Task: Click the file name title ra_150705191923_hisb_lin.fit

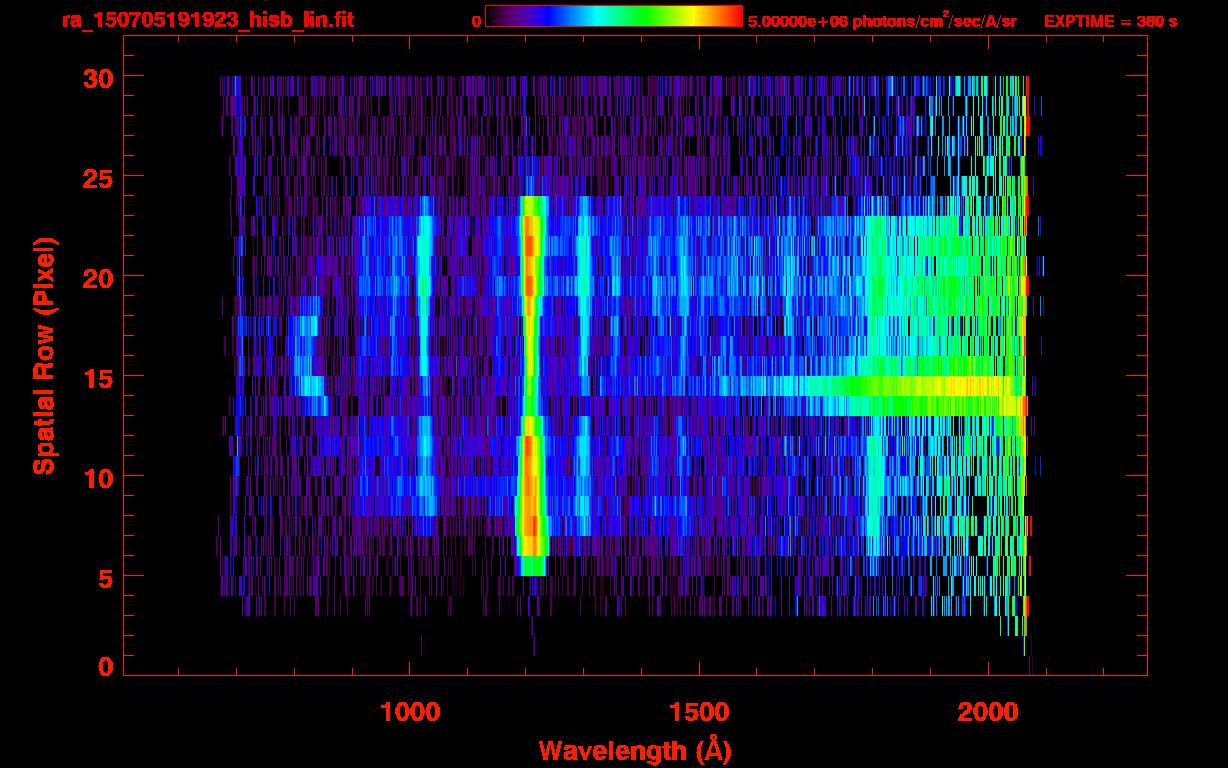Action: tap(207, 20)
